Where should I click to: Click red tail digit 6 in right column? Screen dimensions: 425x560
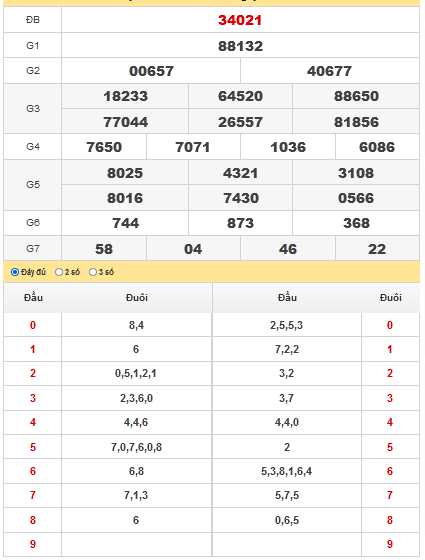click(x=390, y=471)
